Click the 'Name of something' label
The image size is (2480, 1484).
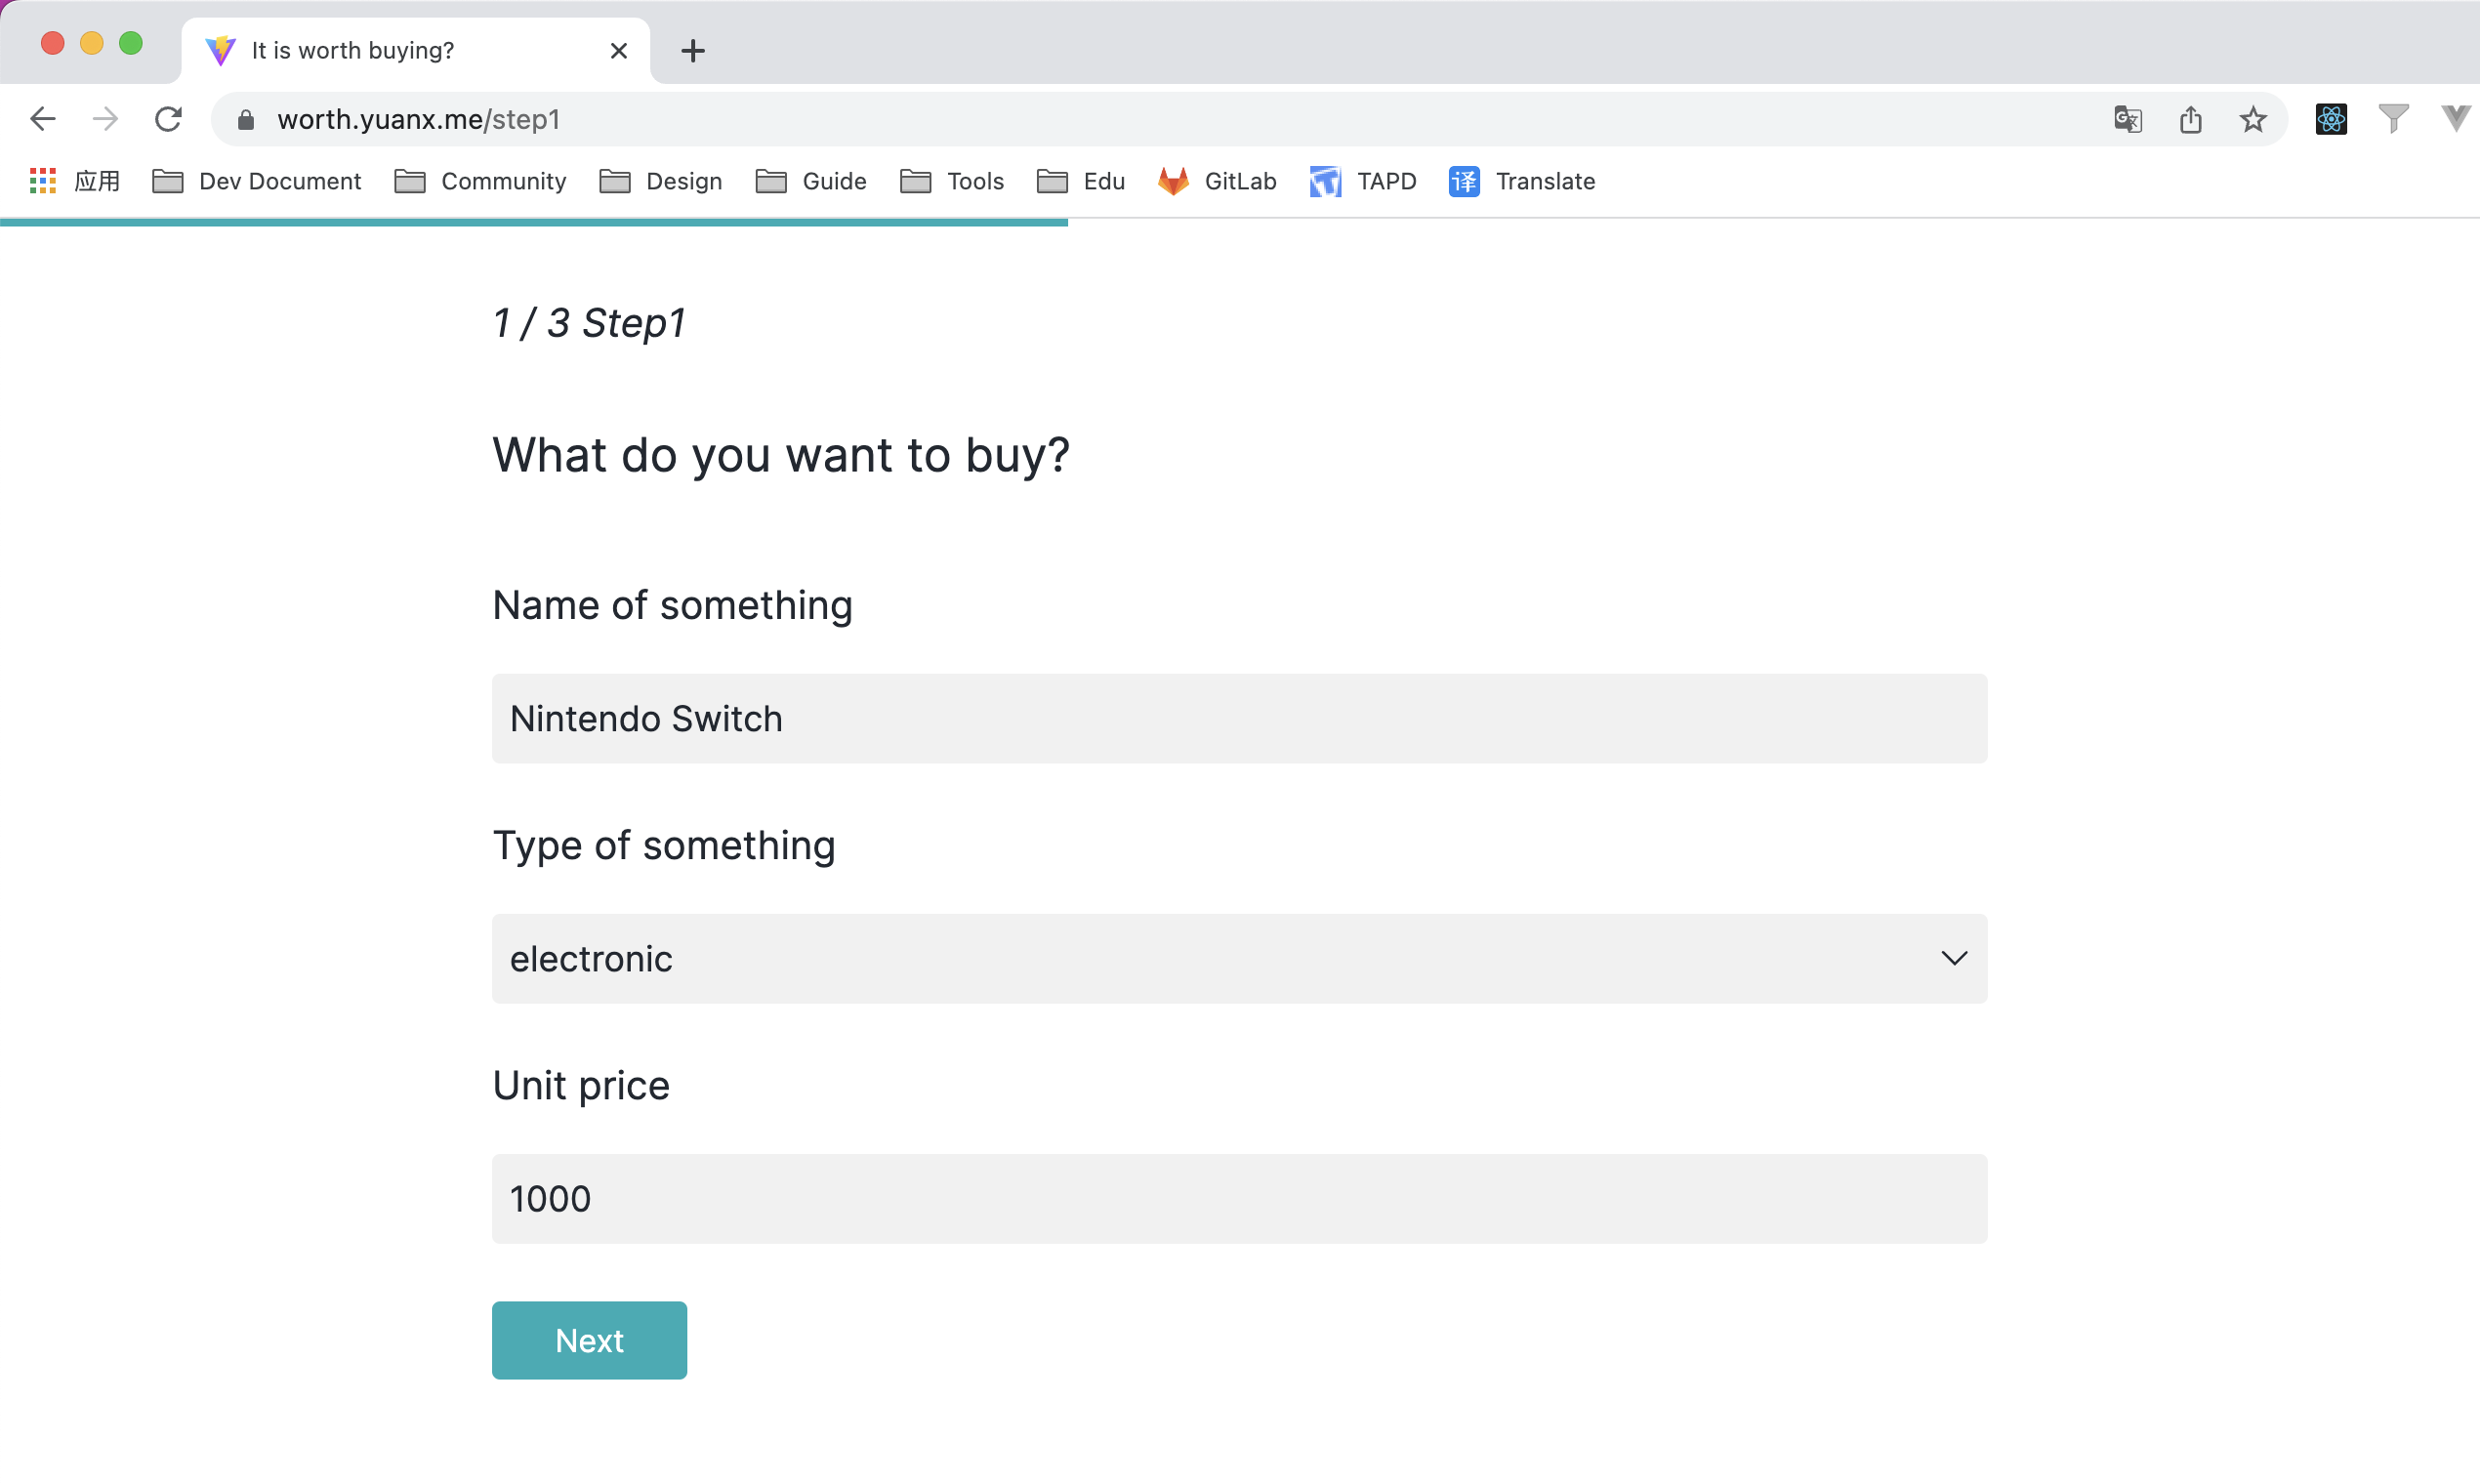click(x=672, y=606)
